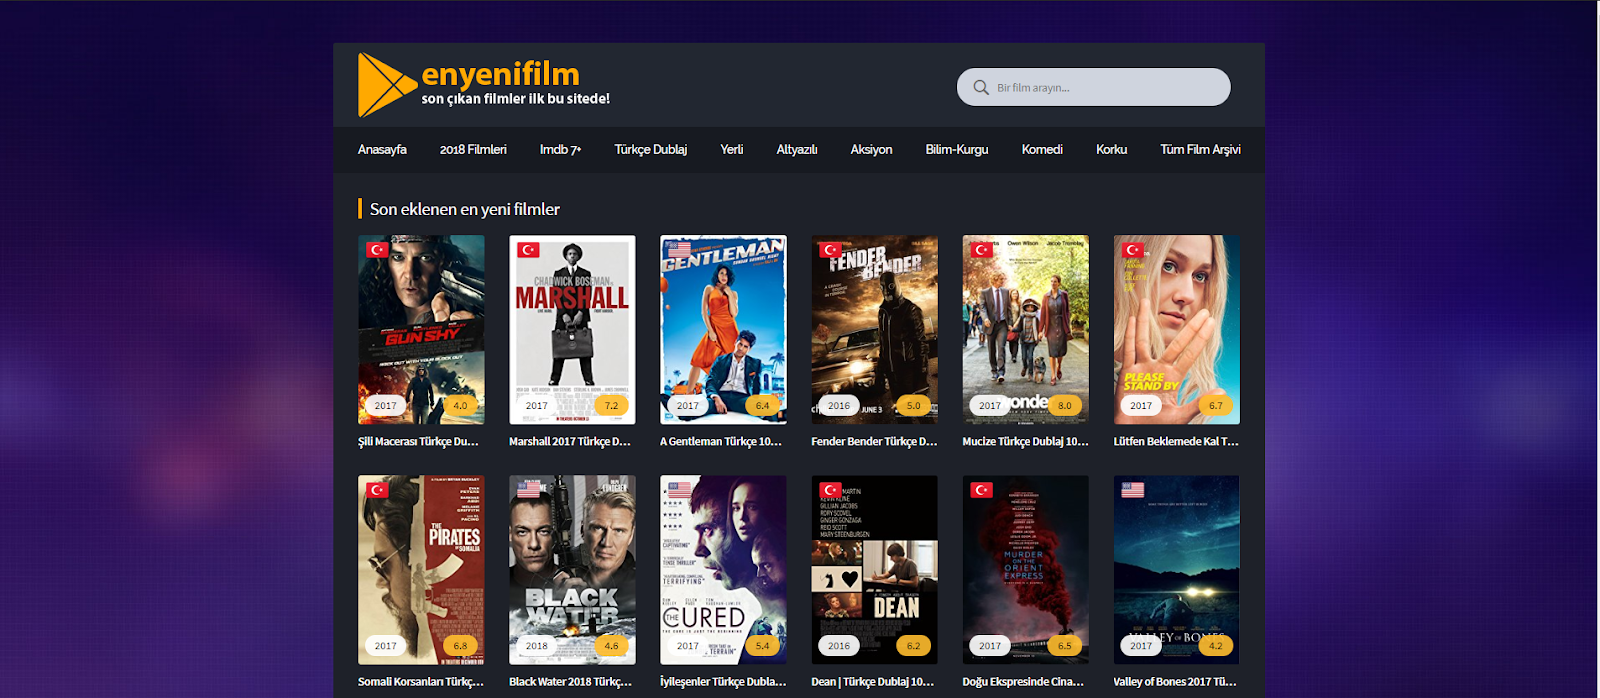
Task: Click the 6.7 rating badge on Please Stand By
Action: click(x=1216, y=405)
